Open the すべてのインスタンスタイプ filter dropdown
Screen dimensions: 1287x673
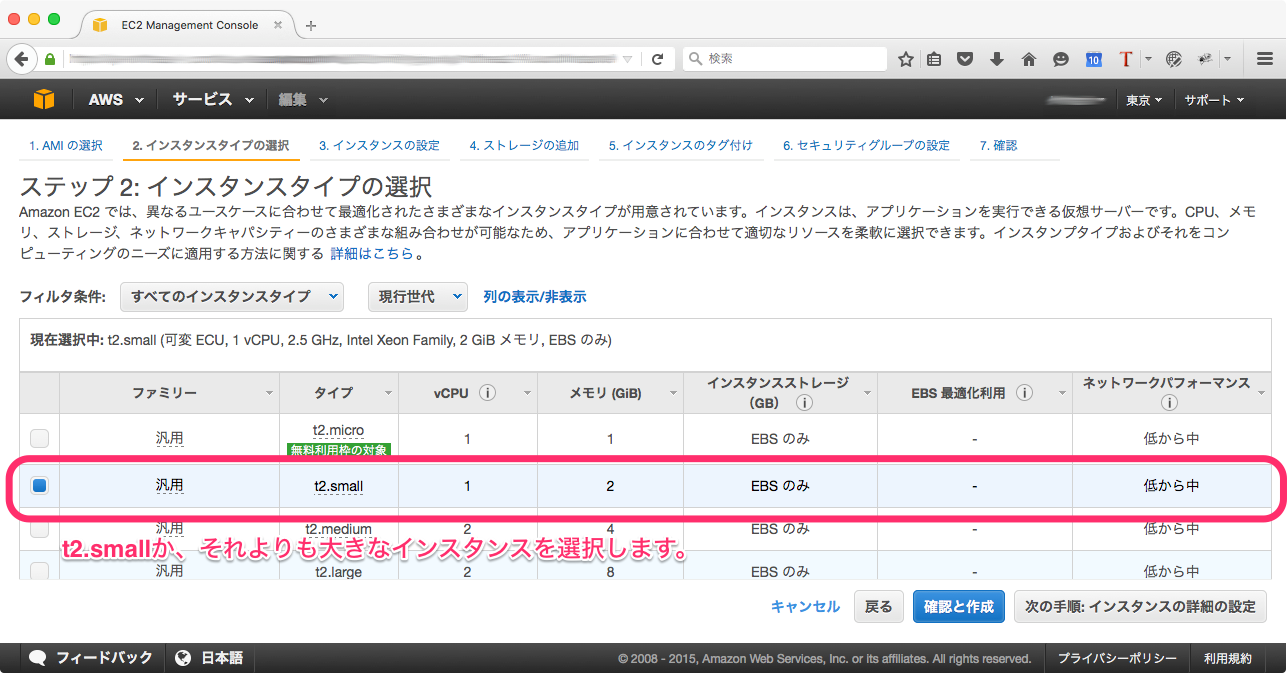point(232,296)
